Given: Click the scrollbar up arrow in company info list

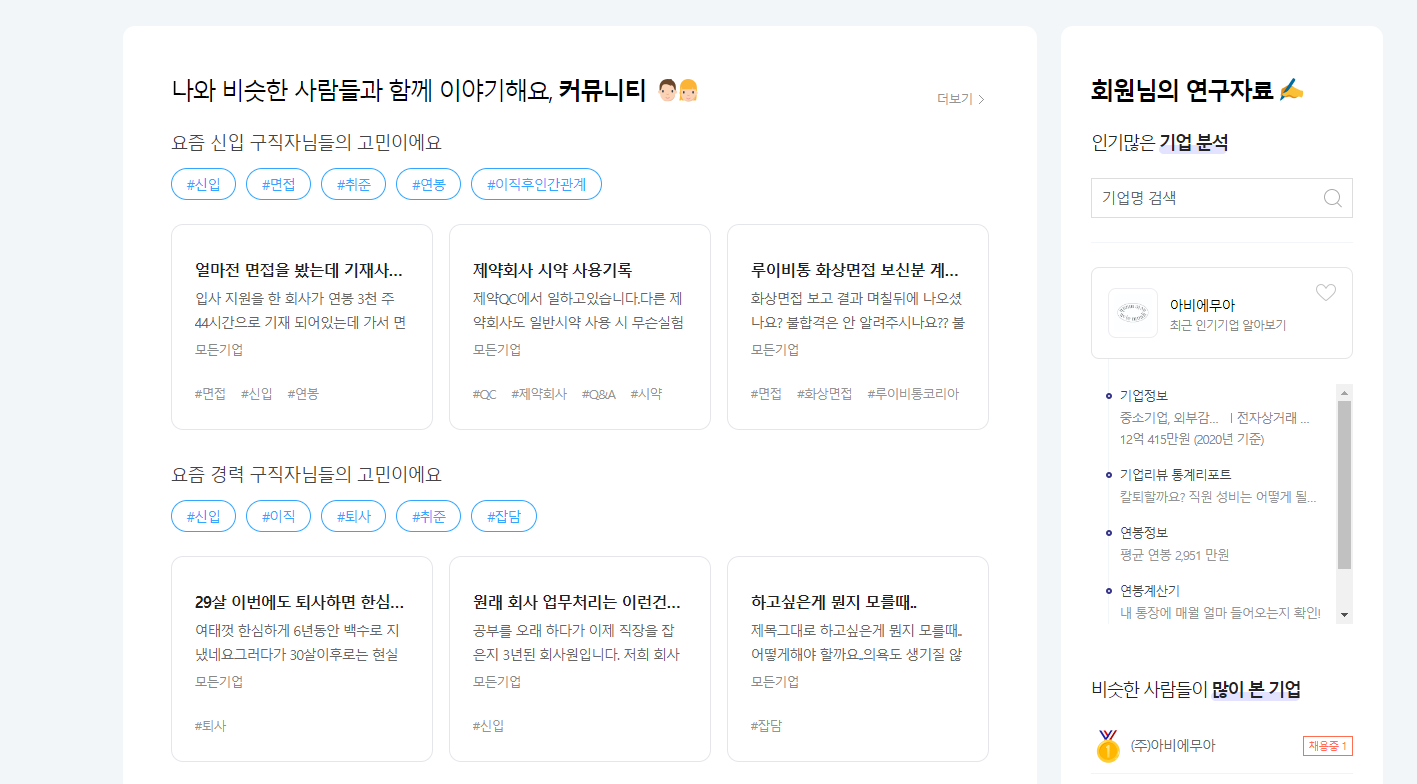Looking at the screenshot, I should coord(1344,392).
